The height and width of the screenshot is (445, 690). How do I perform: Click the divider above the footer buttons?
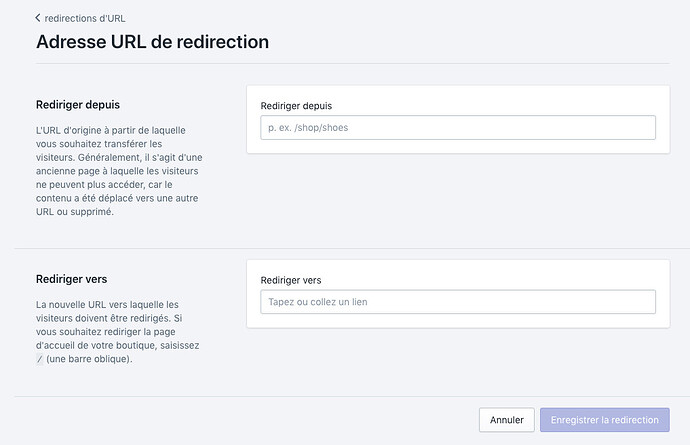(352, 395)
